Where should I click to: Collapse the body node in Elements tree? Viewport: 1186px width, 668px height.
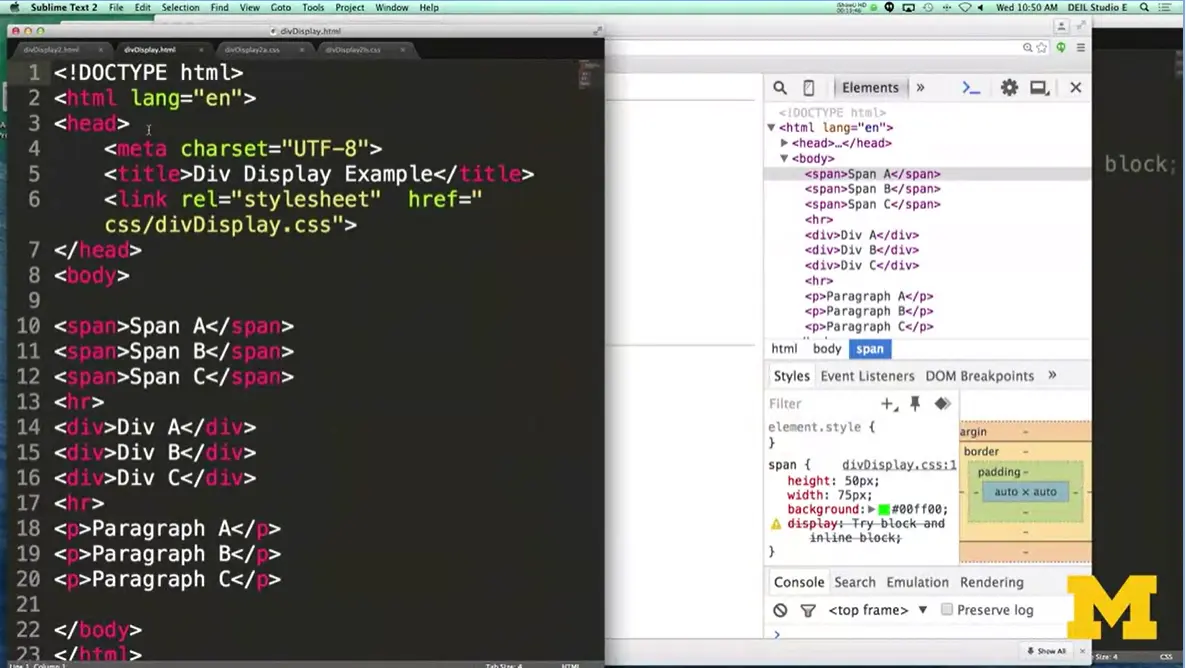tap(784, 158)
